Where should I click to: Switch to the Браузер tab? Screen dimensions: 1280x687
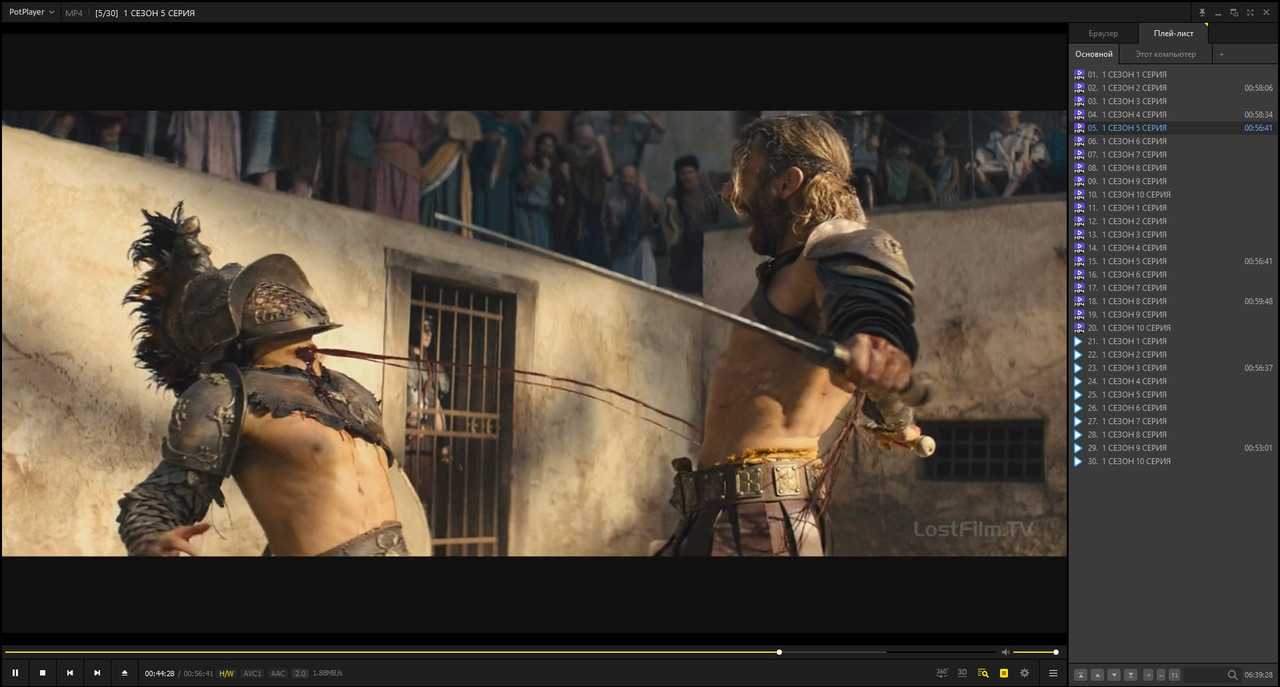pos(1103,33)
